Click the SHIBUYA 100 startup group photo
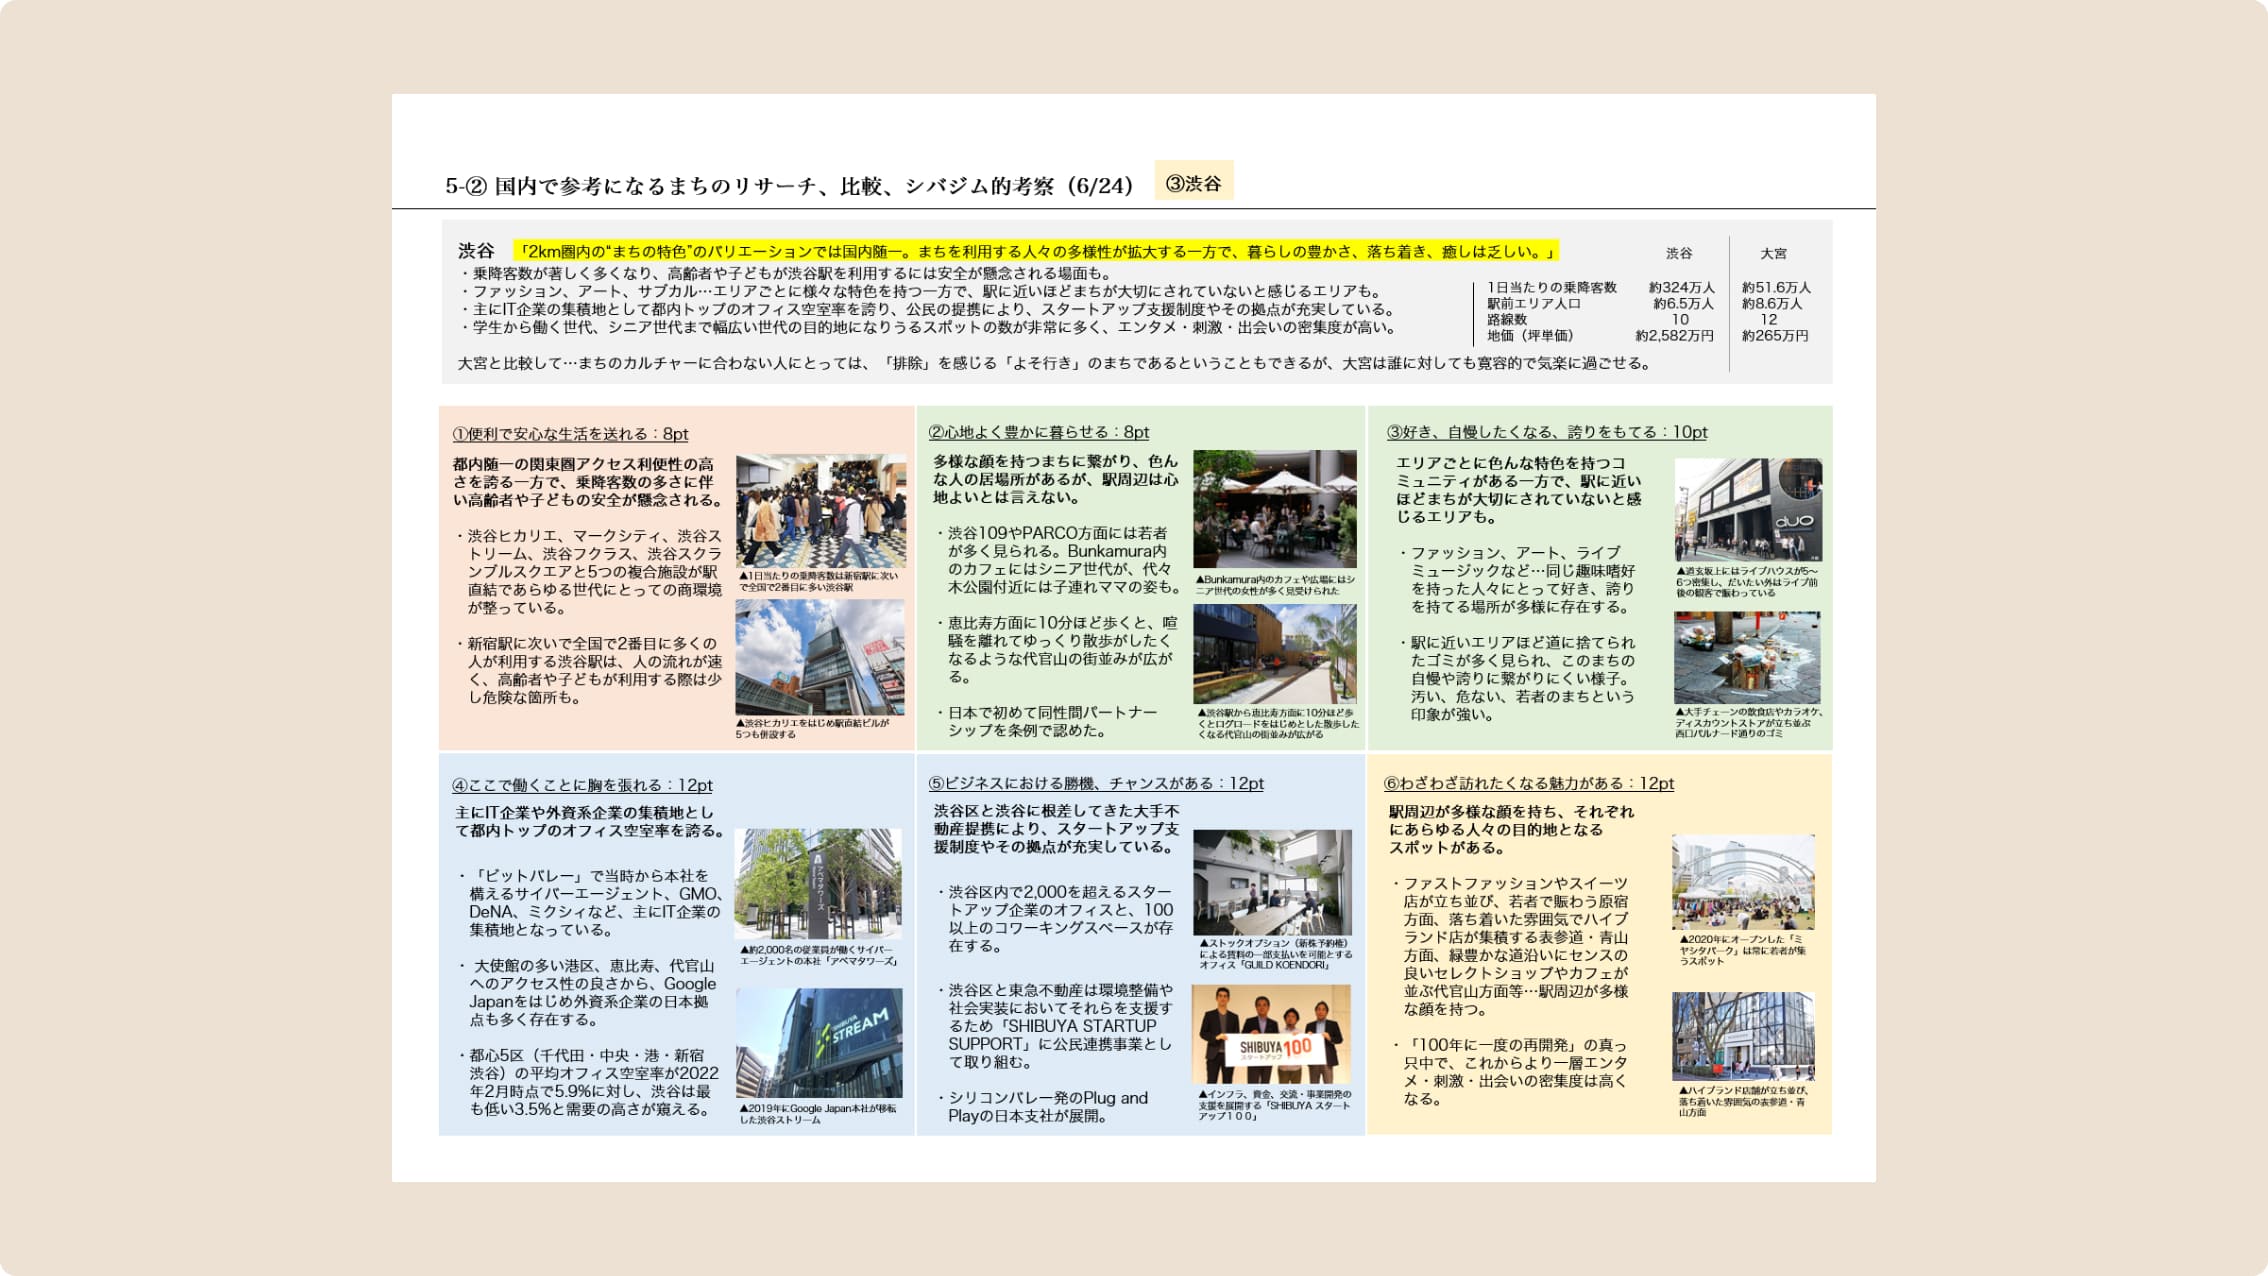Image resolution: width=2268 pixels, height=1276 pixels. [x=1271, y=1035]
